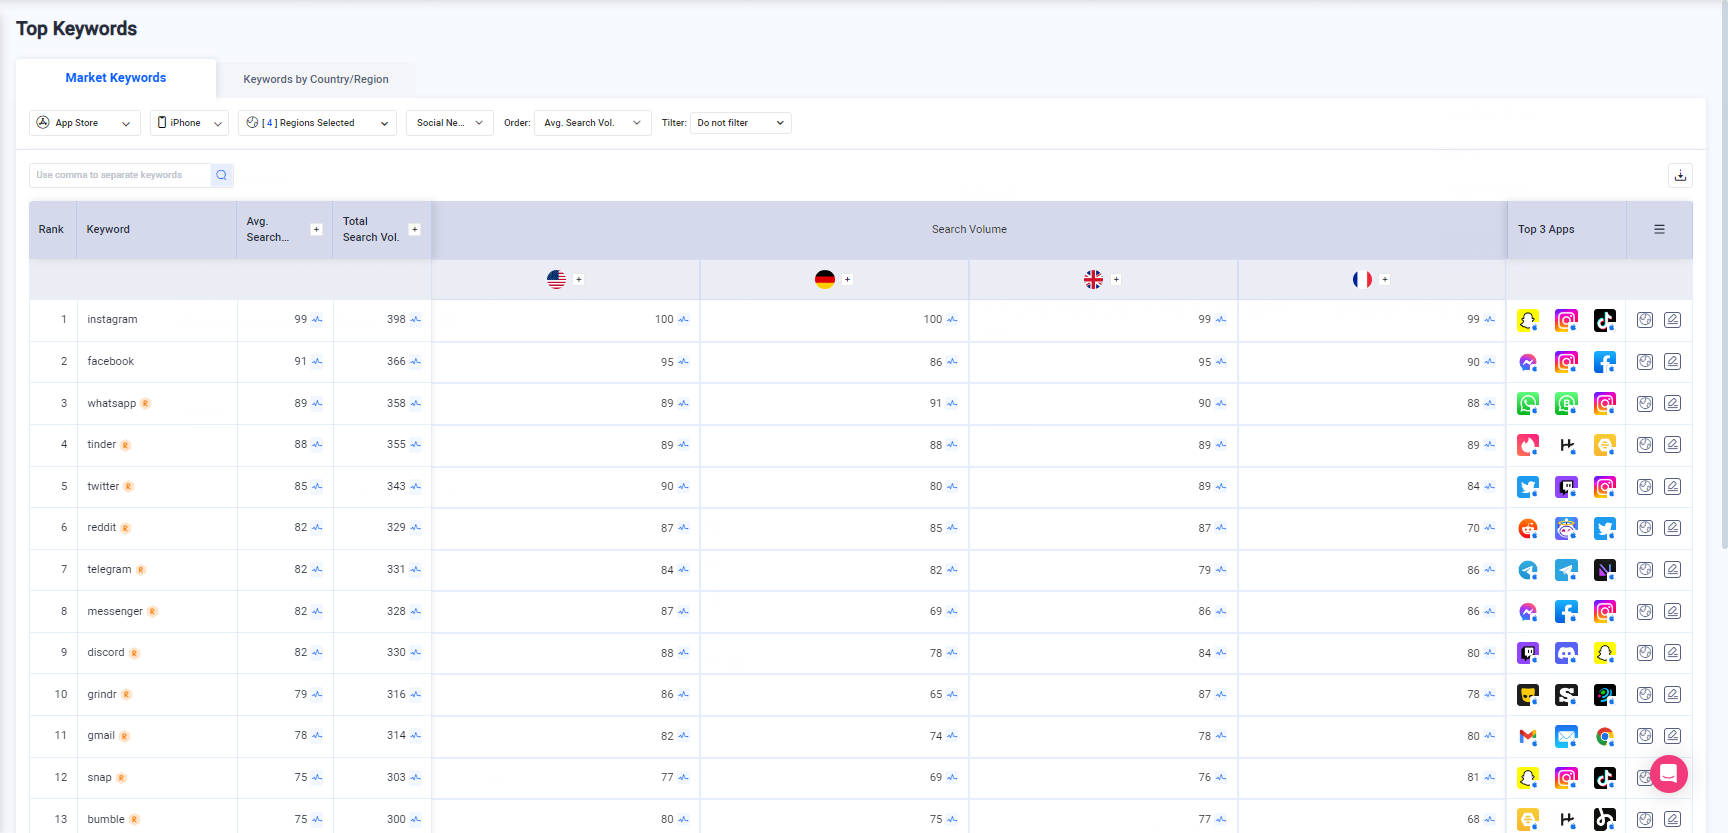Image resolution: width=1728 pixels, height=833 pixels.
Task: Click the keyword search input field
Action: [x=120, y=175]
